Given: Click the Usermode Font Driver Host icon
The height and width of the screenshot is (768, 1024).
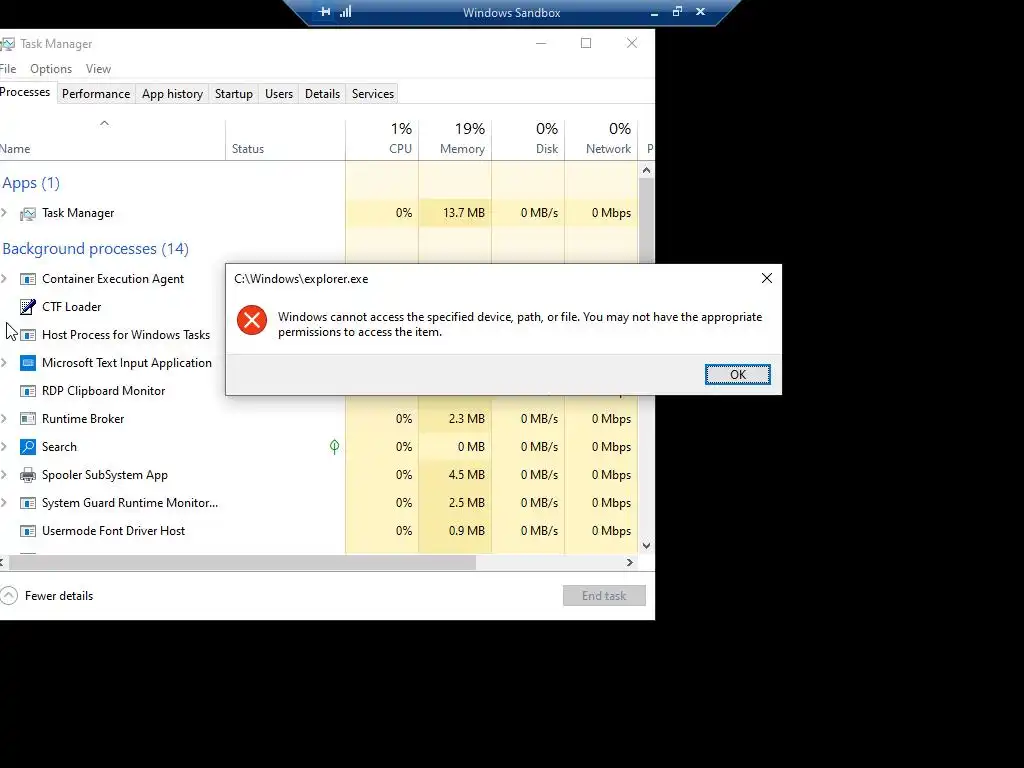Looking at the screenshot, I should click(x=27, y=532).
